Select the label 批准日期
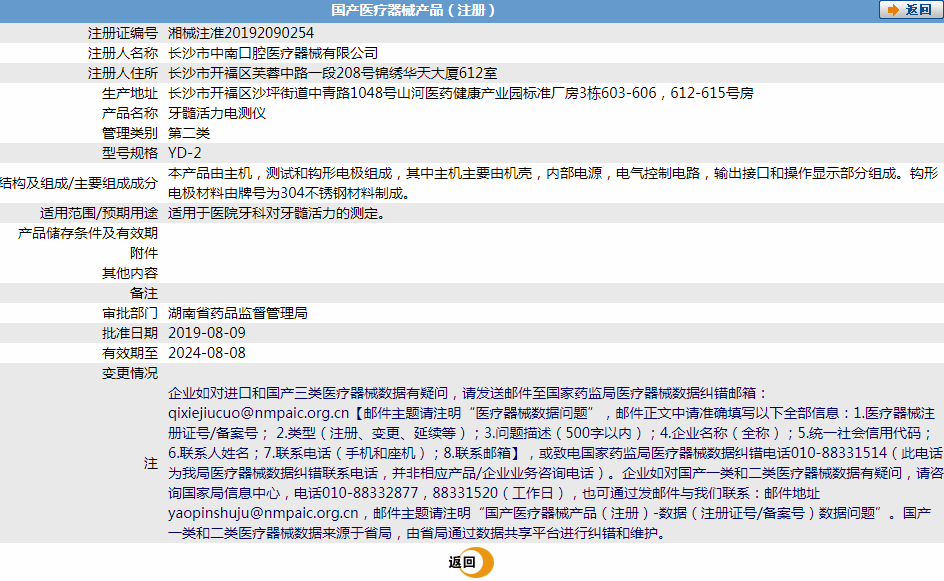The width and height of the screenshot is (944, 581). point(130,333)
